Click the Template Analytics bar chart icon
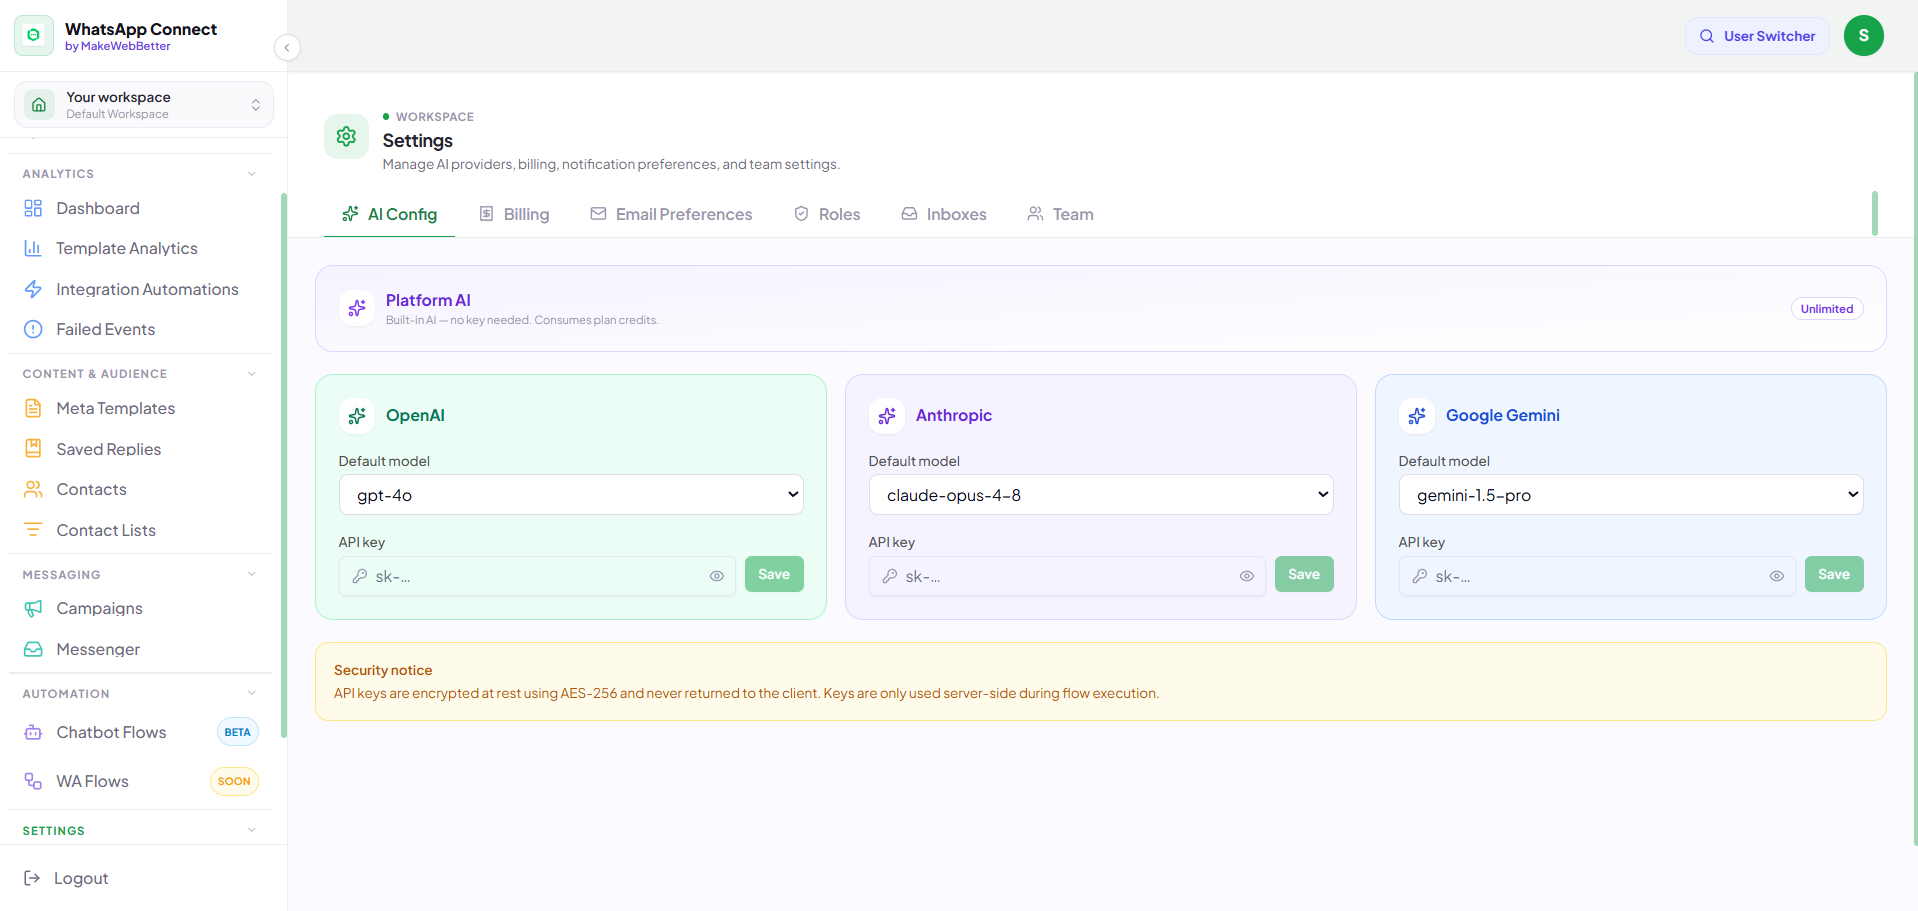This screenshot has width=1918, height=911. [x=33, y=248]
